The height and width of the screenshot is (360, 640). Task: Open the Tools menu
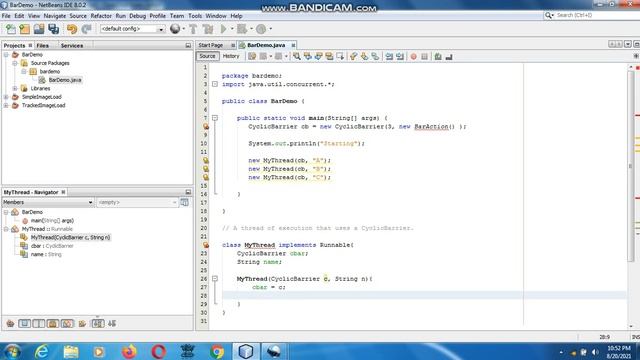click(x=195, y=16)
